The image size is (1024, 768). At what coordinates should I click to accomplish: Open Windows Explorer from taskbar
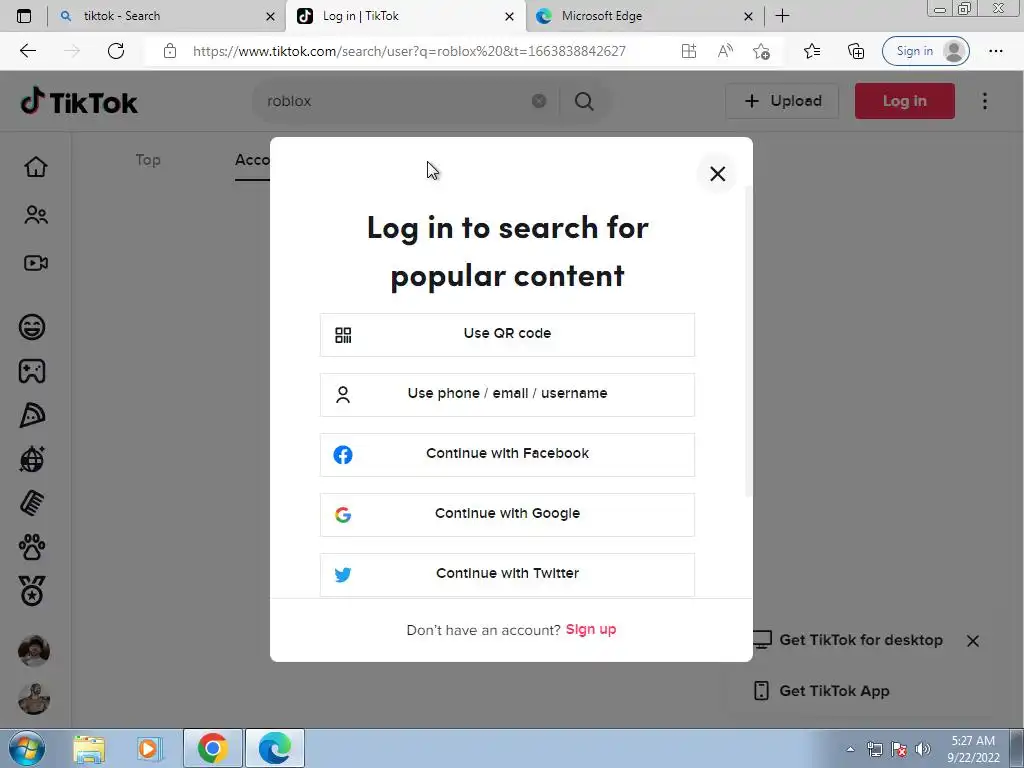[89, 748]
